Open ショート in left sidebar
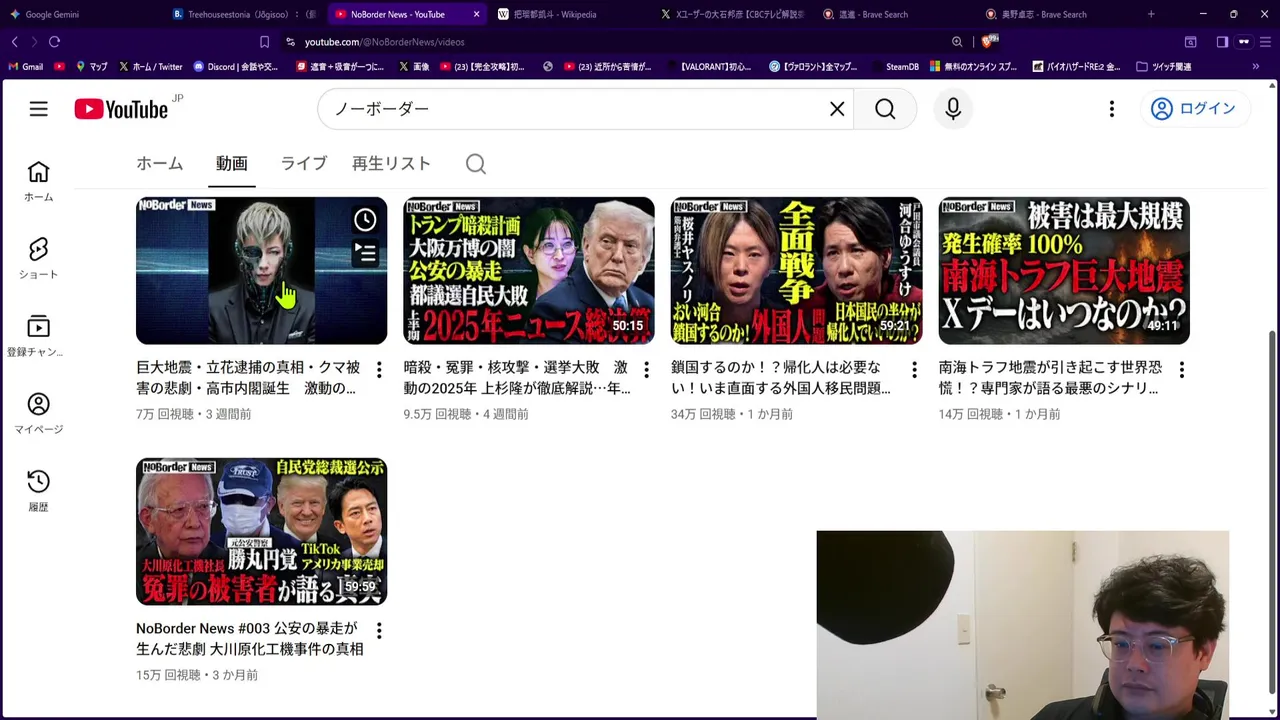The image size is (1280, 720). point(38,258)
